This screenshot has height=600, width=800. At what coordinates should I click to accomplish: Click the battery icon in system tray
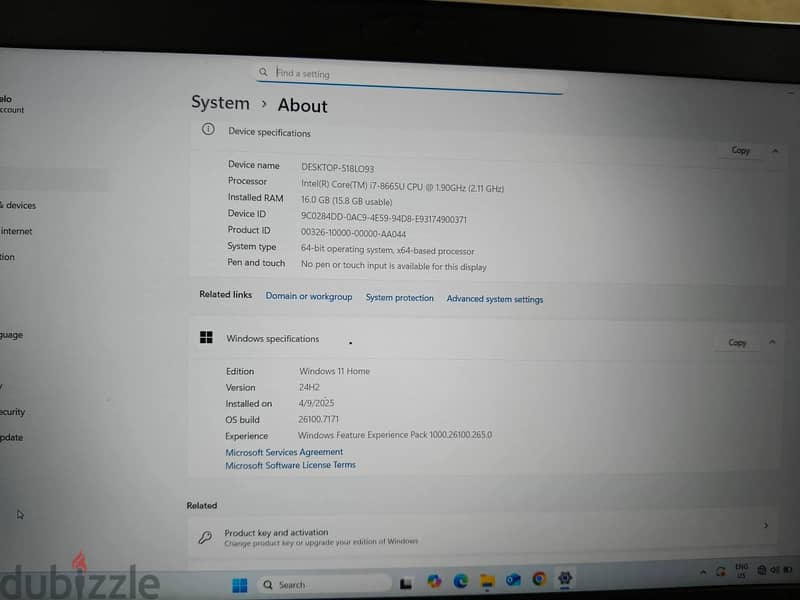click(788, 569)
